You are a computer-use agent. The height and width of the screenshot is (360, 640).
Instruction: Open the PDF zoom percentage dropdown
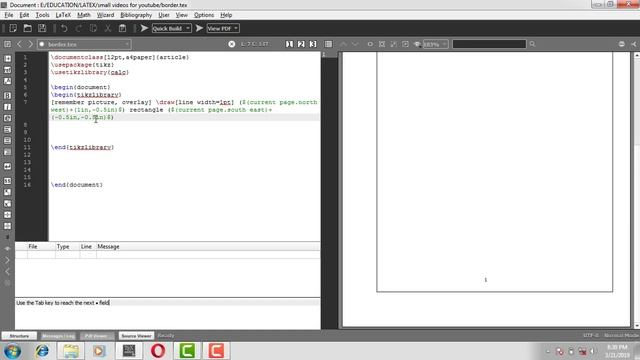click(x=435, y=44)
